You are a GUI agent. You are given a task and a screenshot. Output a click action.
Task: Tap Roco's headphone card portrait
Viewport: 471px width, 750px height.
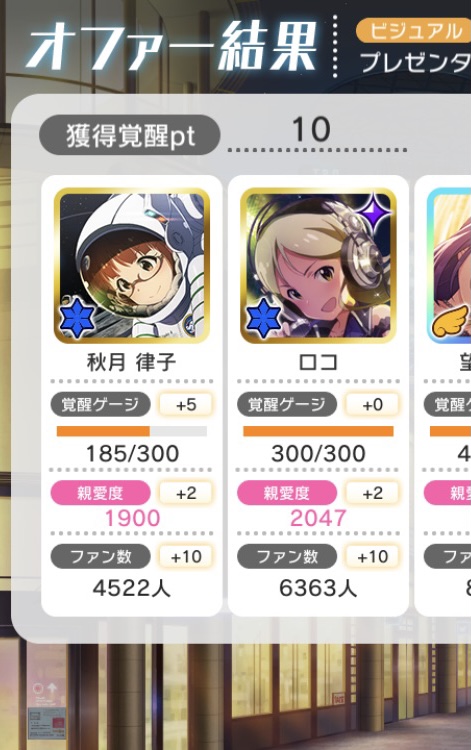[318, 265]
